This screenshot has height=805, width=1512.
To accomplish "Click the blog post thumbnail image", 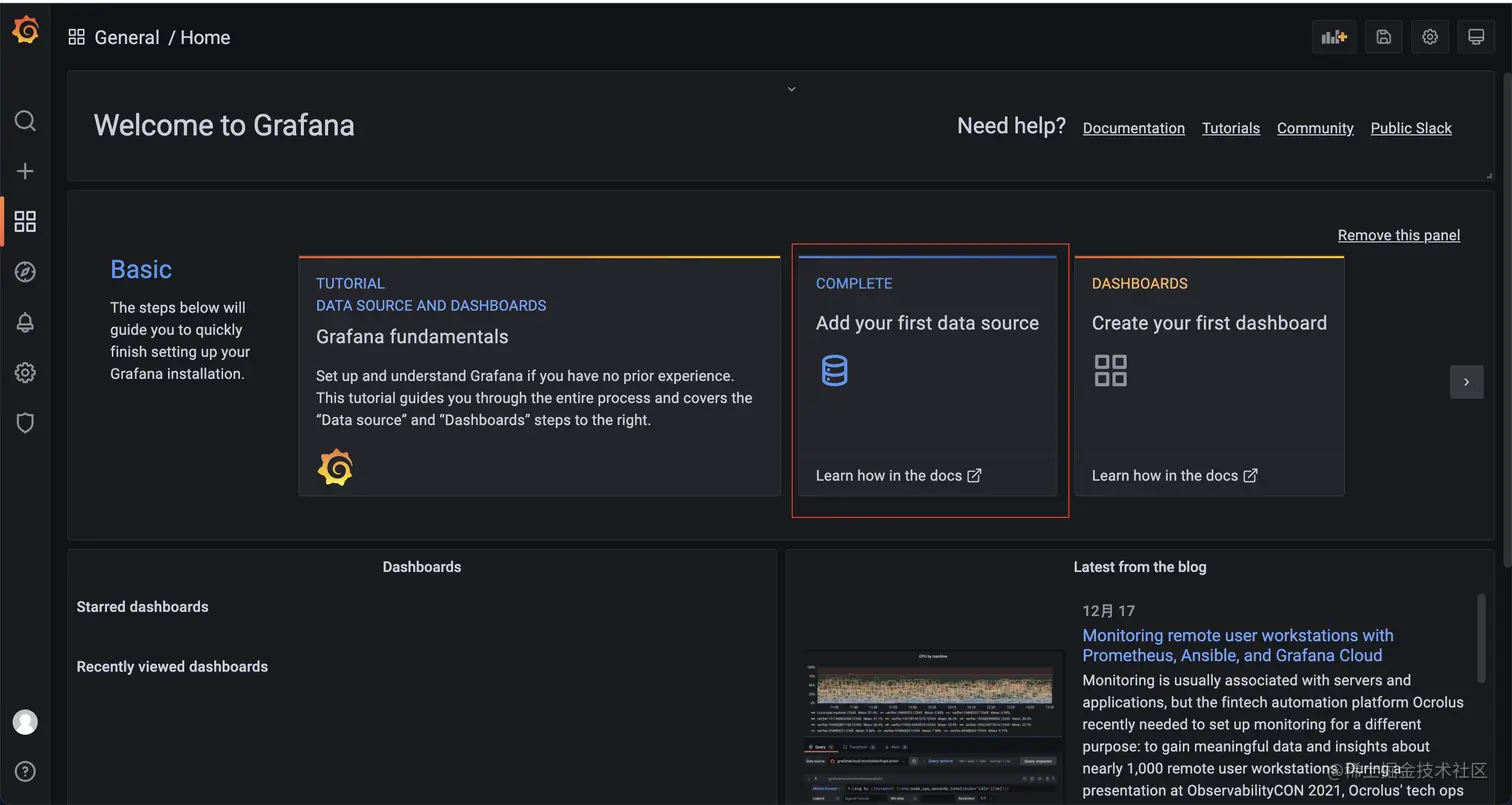I will click(933, 727).
